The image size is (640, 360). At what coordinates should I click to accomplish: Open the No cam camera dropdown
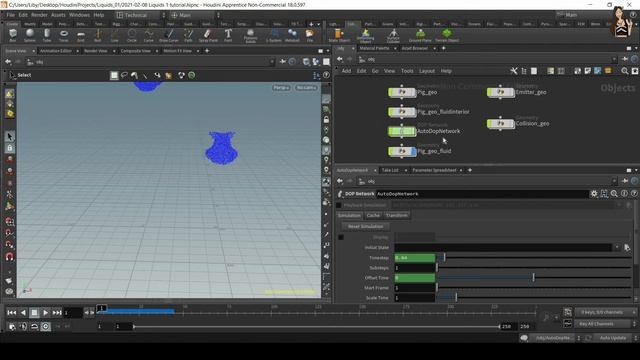pos(307,88)
